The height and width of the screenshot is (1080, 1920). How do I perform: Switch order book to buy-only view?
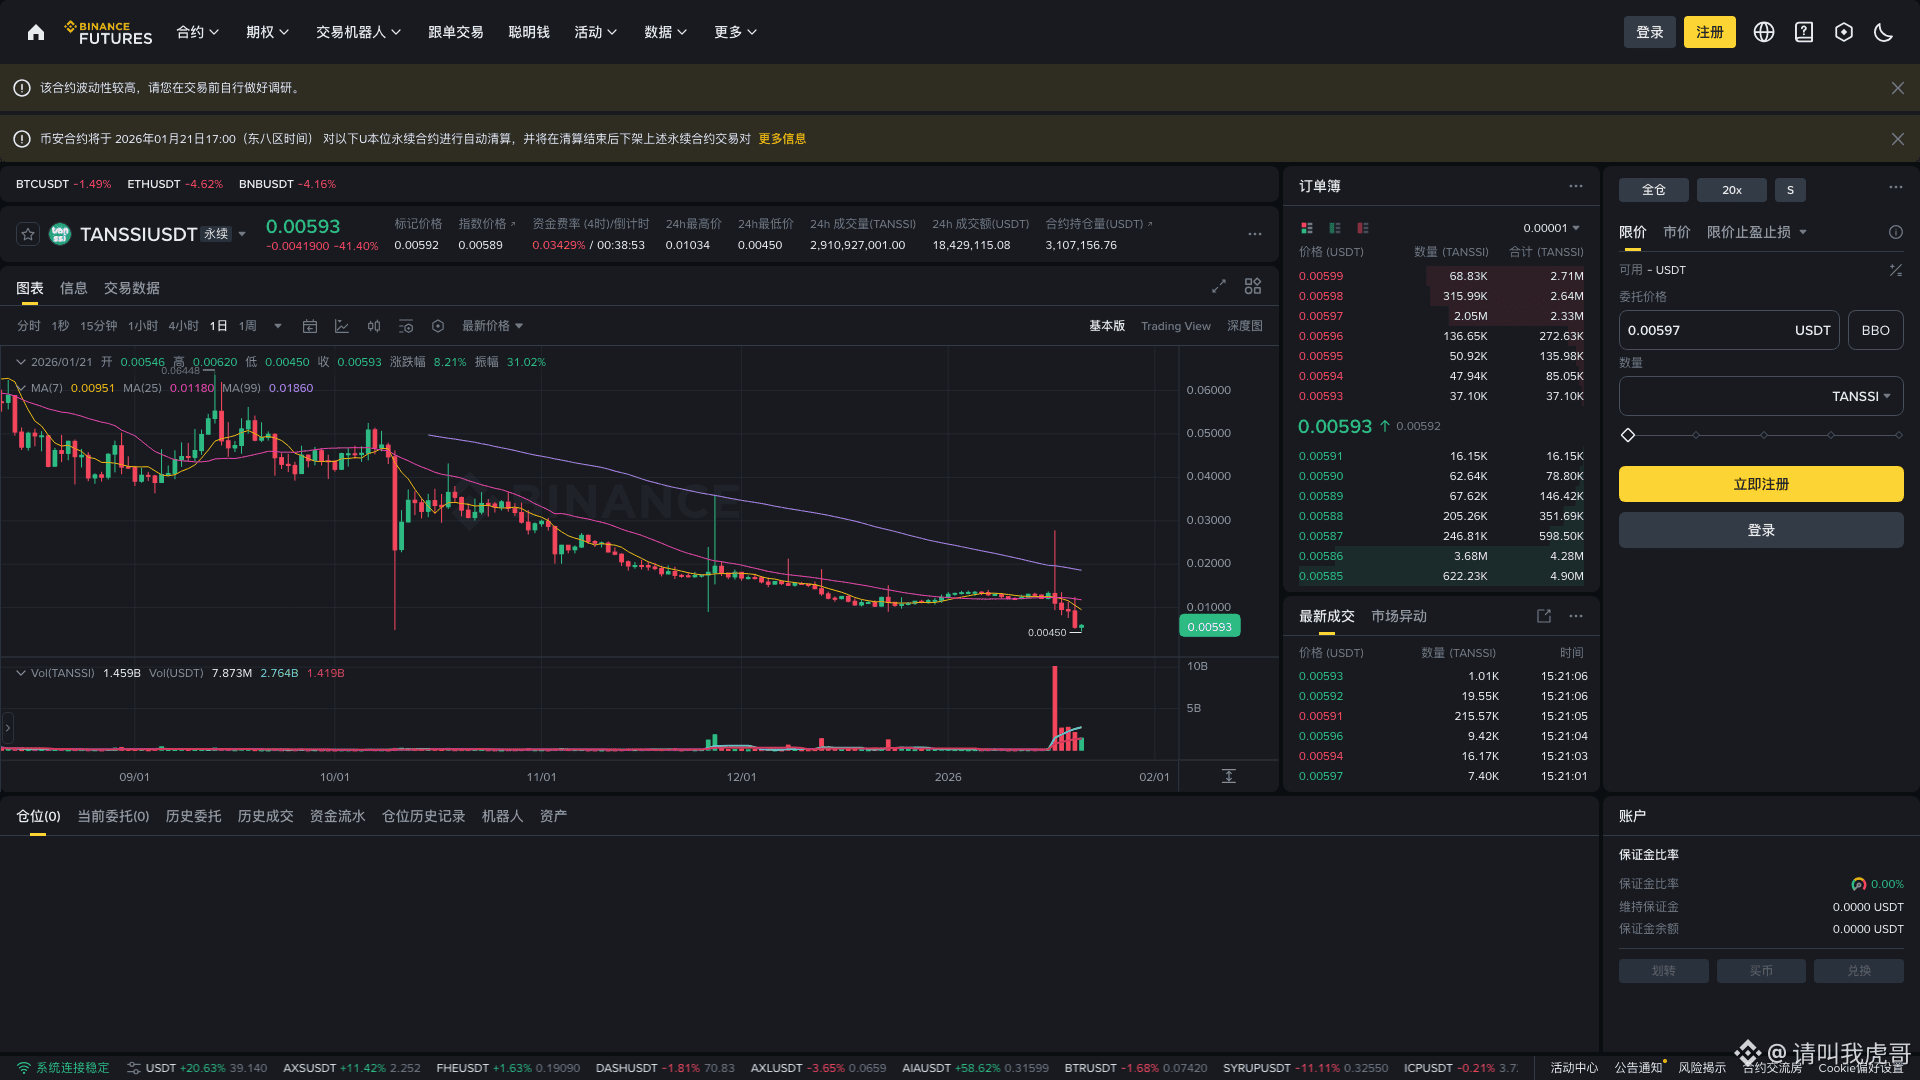(1334, 228)
